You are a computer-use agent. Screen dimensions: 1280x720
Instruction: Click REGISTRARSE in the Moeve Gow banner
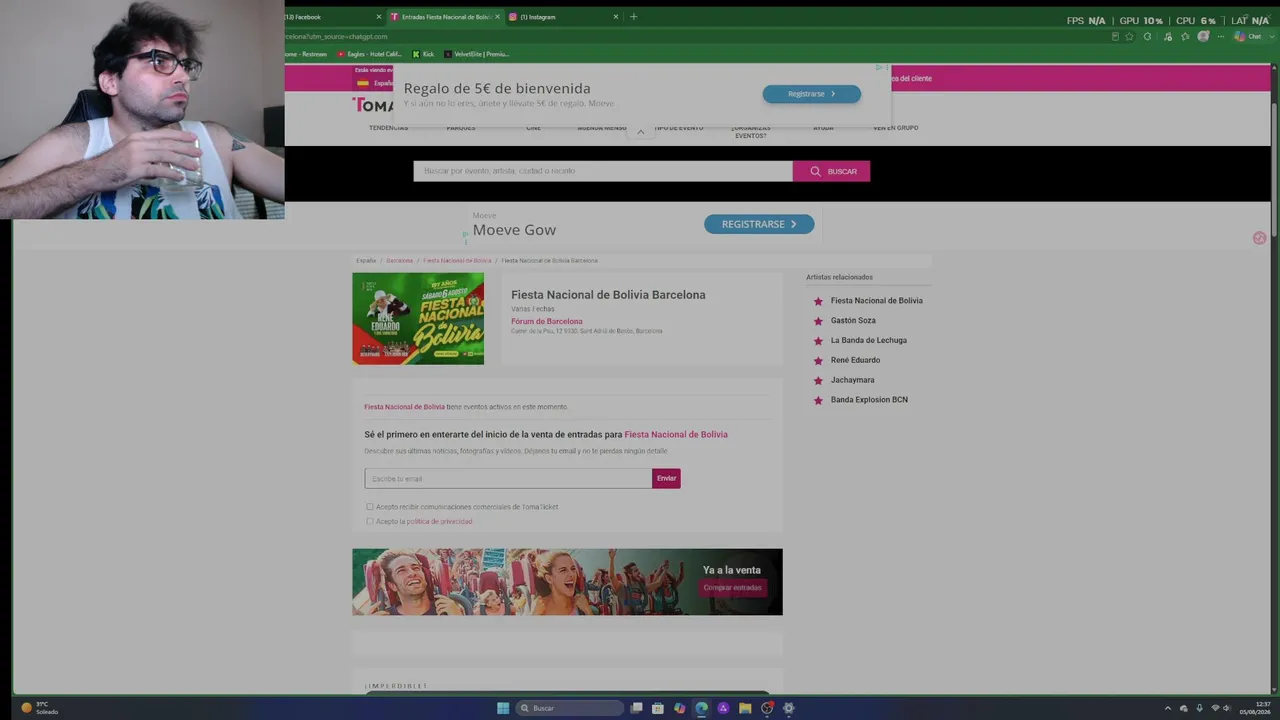tap(759, 224)
